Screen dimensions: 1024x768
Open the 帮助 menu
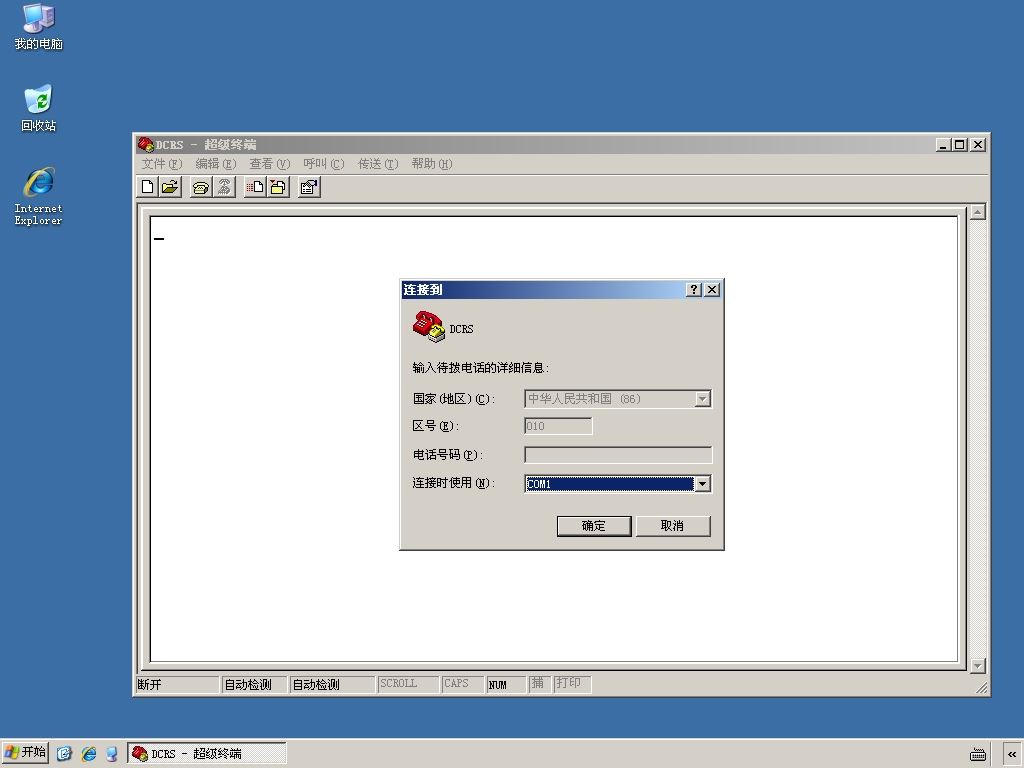tap(431, 164)
